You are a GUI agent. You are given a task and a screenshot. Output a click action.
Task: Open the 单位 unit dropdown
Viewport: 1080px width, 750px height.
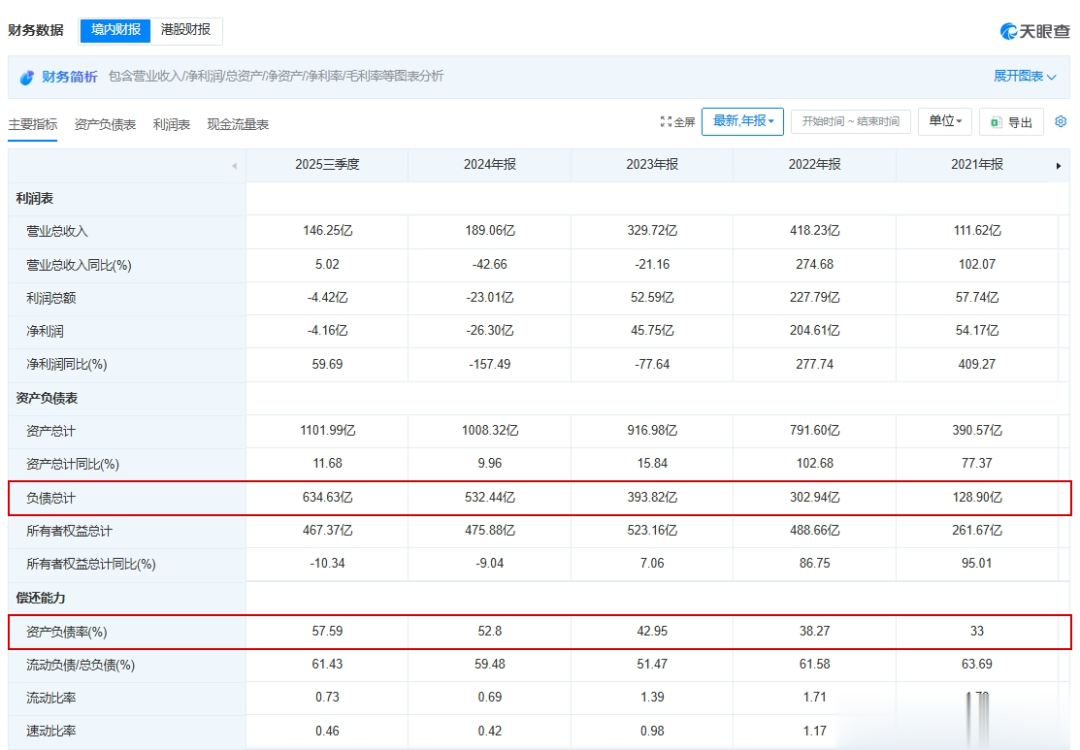944,121
